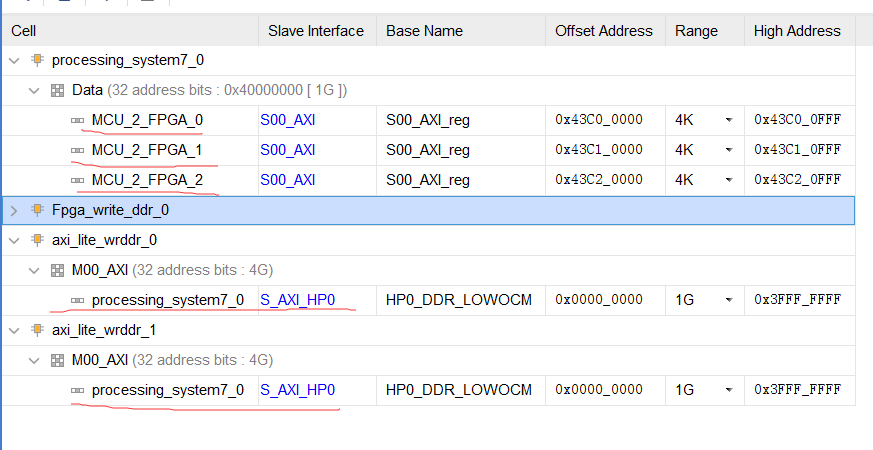The width and height of the screenshot is (873, 450).
Task: Click S_AXI_HP0 link under axi_lite_wrddr_0
Action: tap(298, 300)
